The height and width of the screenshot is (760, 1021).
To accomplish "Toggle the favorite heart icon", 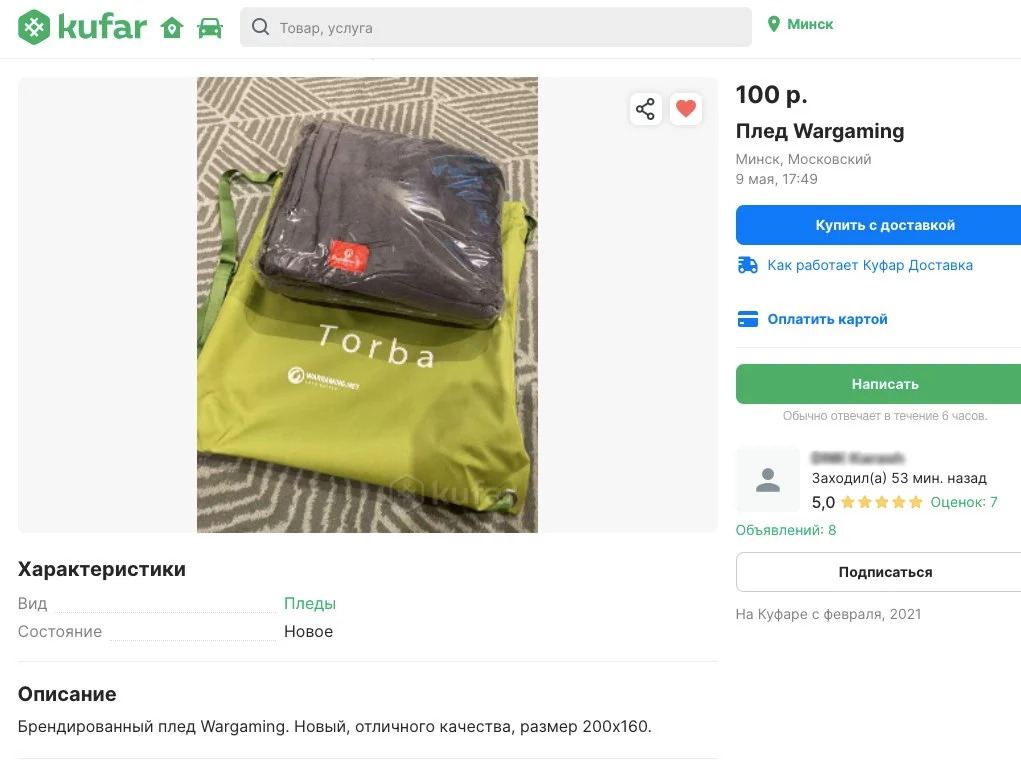I will [686, 109].
